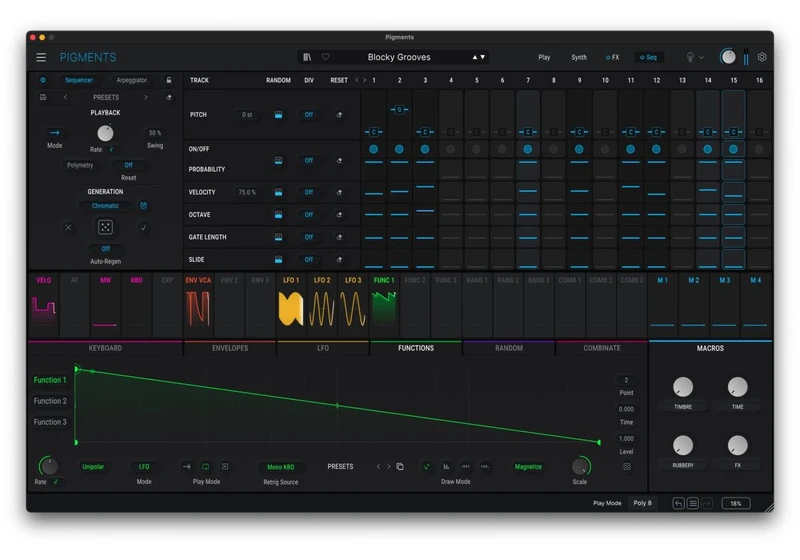Open the Chromatic scale dropdown
The image size is (800, 560).
point(105,206)
